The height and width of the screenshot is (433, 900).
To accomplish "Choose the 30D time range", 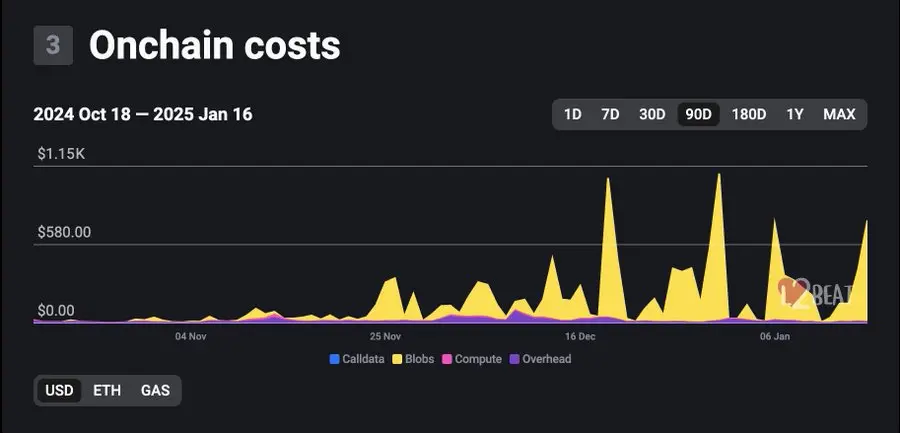I will click(652, 114).
